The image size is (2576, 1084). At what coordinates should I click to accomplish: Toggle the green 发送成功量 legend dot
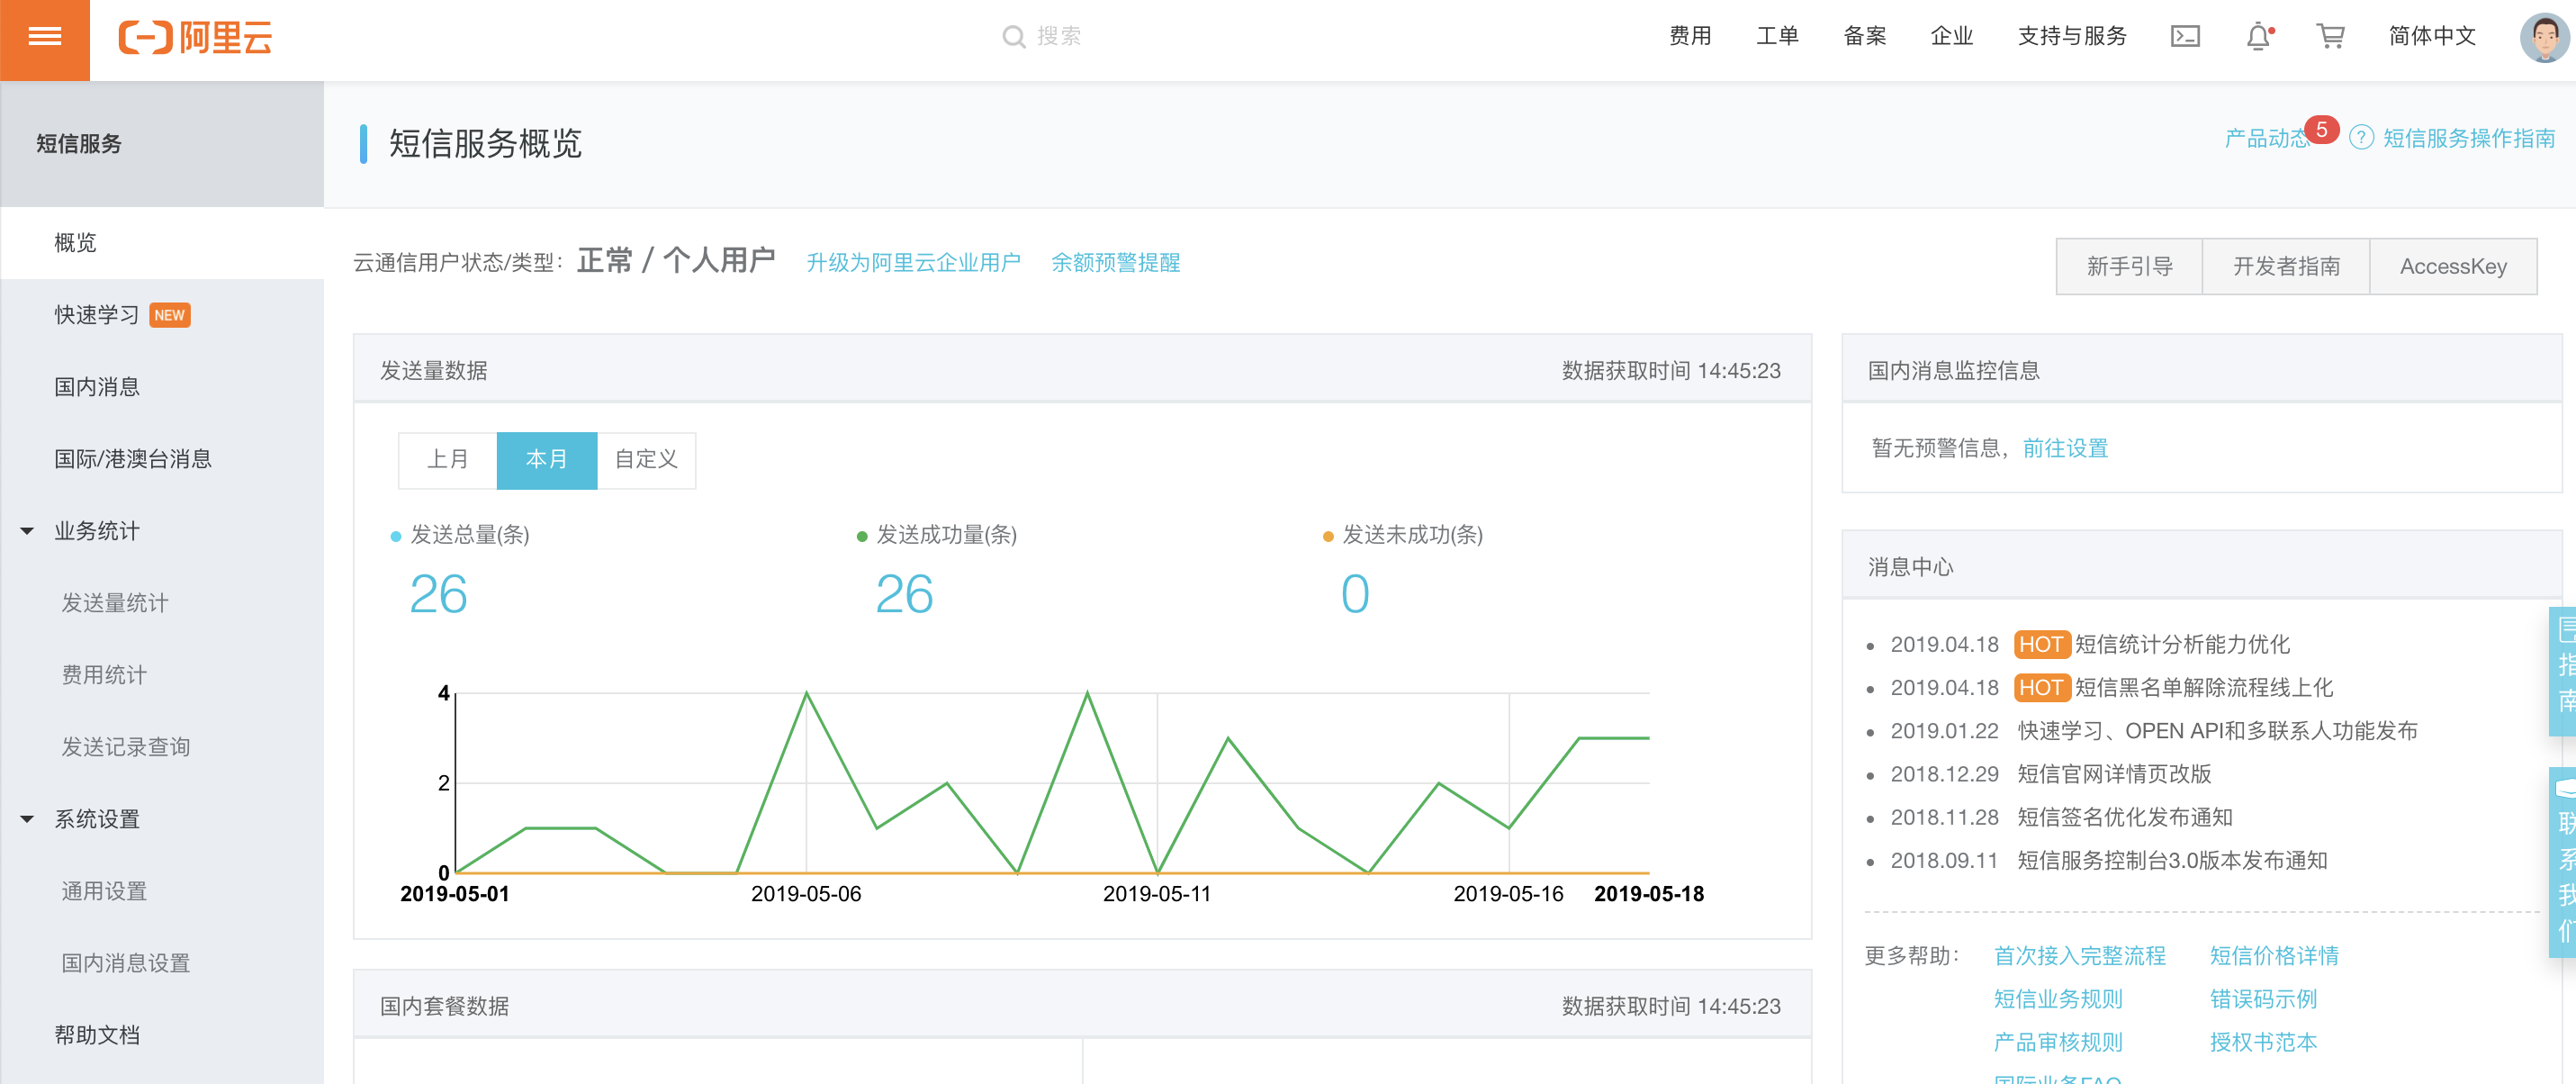point(861,537)
